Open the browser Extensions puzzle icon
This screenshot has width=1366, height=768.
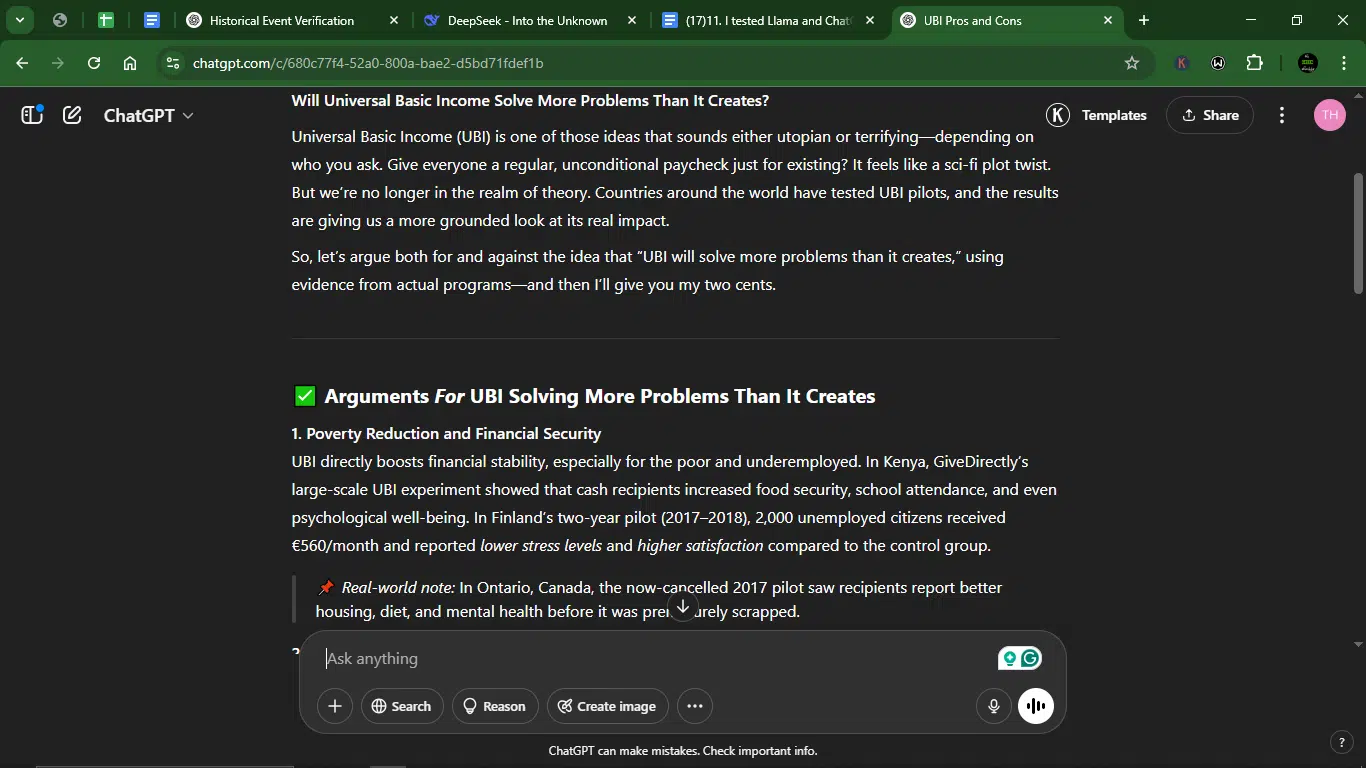[x=1255, y=63]
